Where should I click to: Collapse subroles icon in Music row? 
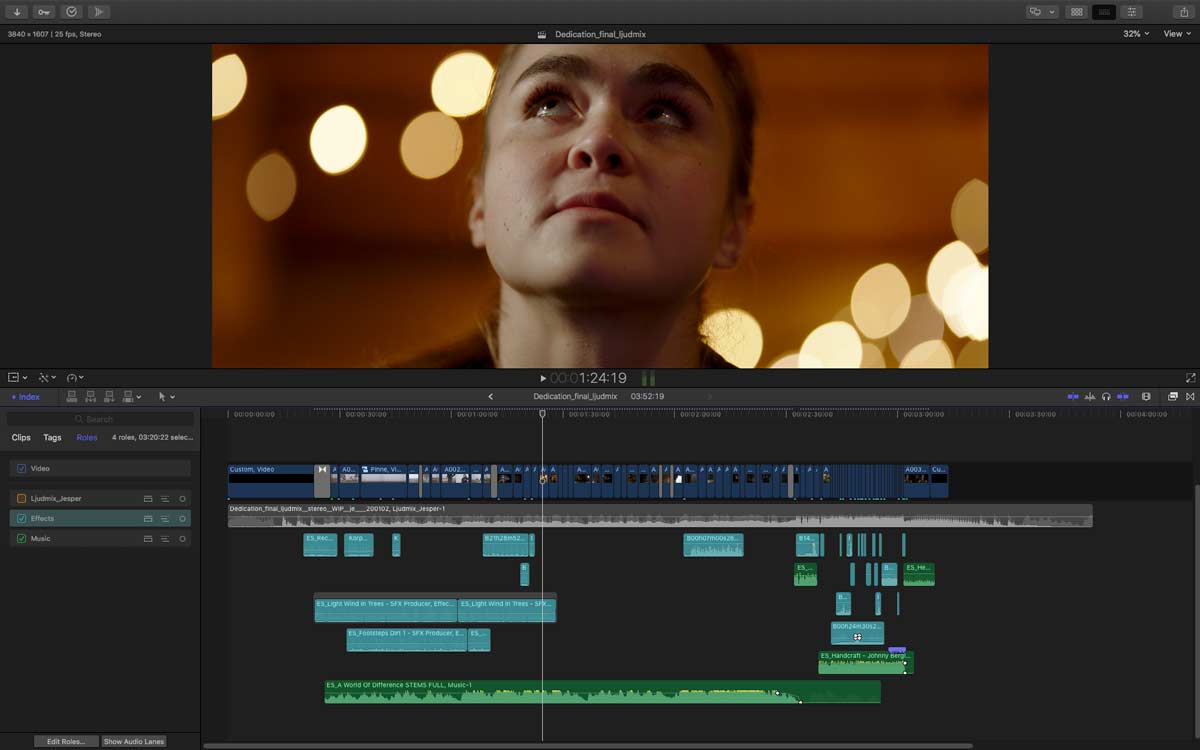pyautogui.click(x=165, y=538)
